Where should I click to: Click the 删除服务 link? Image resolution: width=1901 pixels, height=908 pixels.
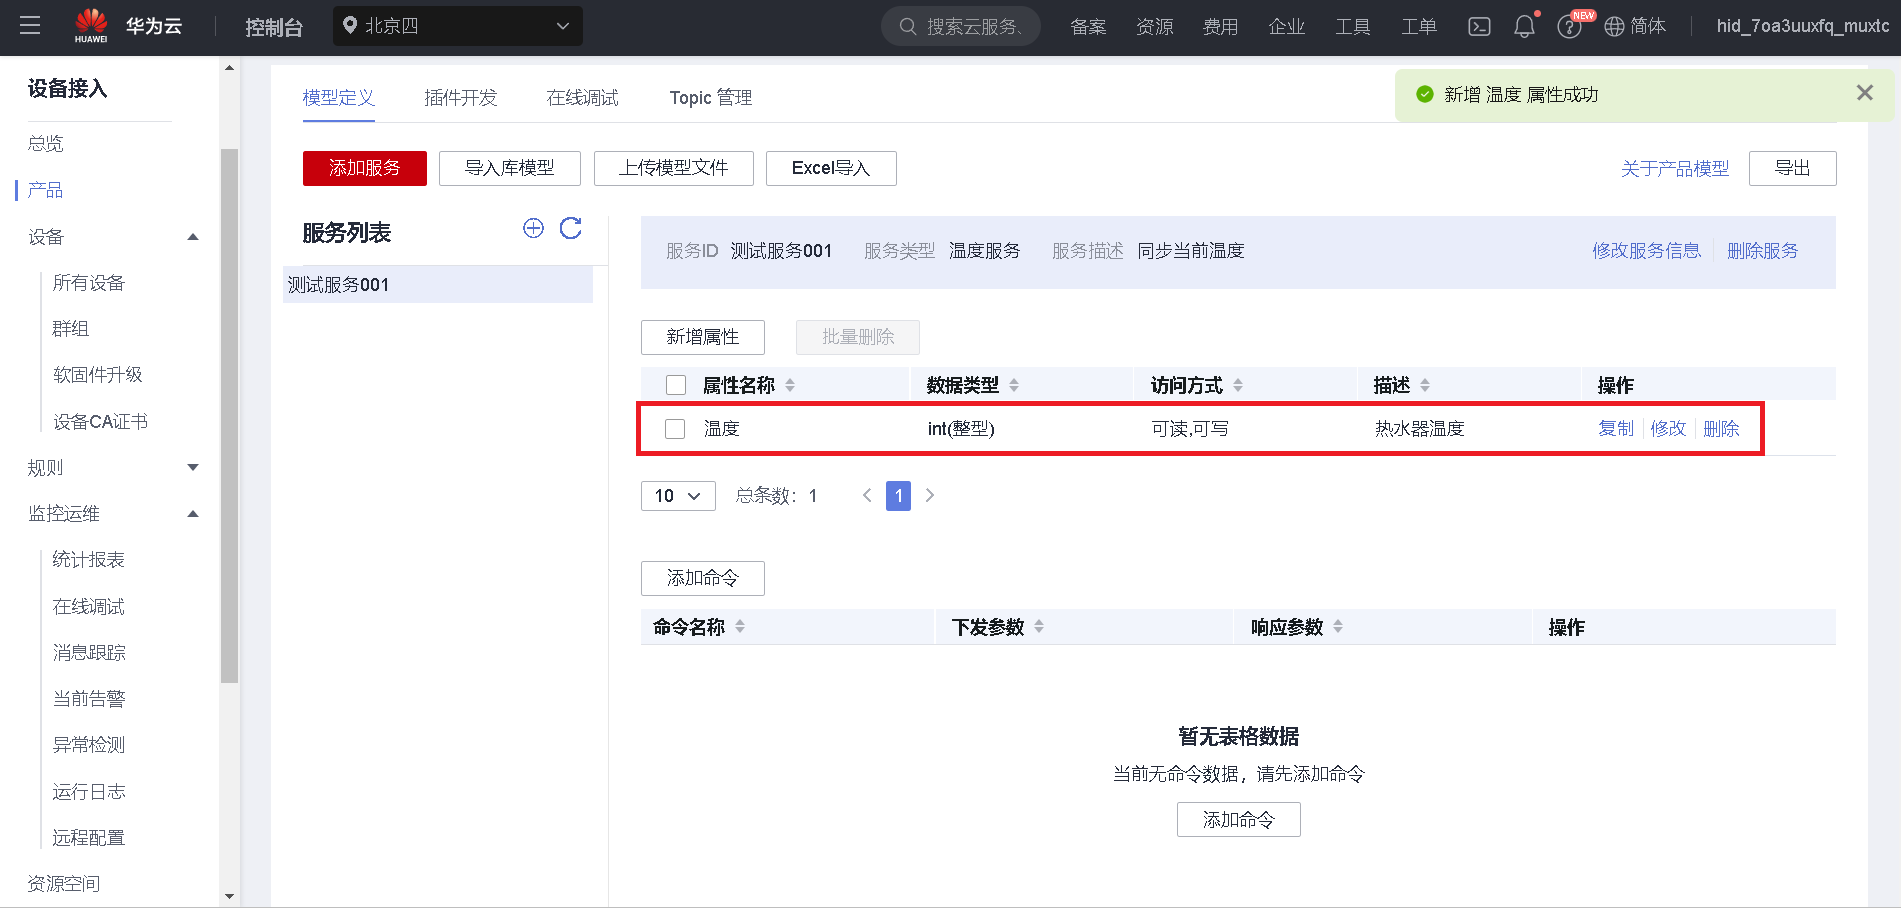[x=1763, y=251]
